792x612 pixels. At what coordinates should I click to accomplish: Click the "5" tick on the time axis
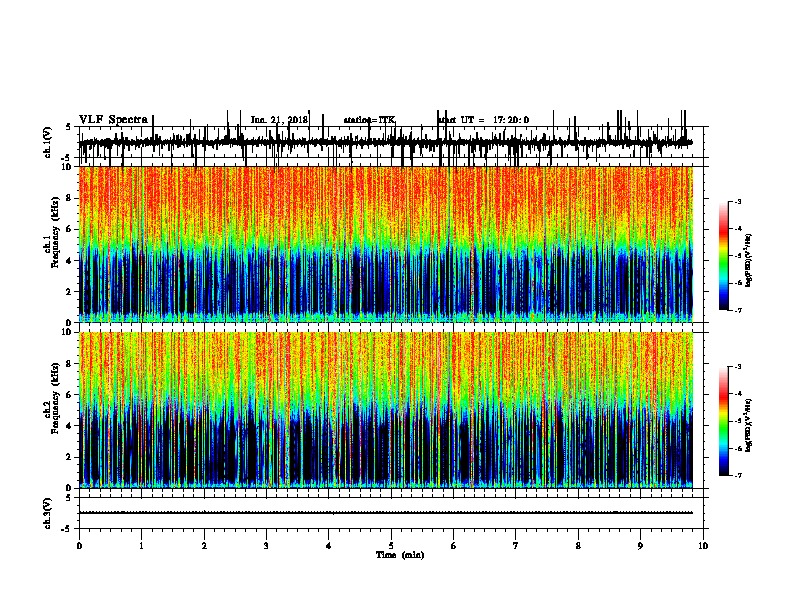coord(391,546)
